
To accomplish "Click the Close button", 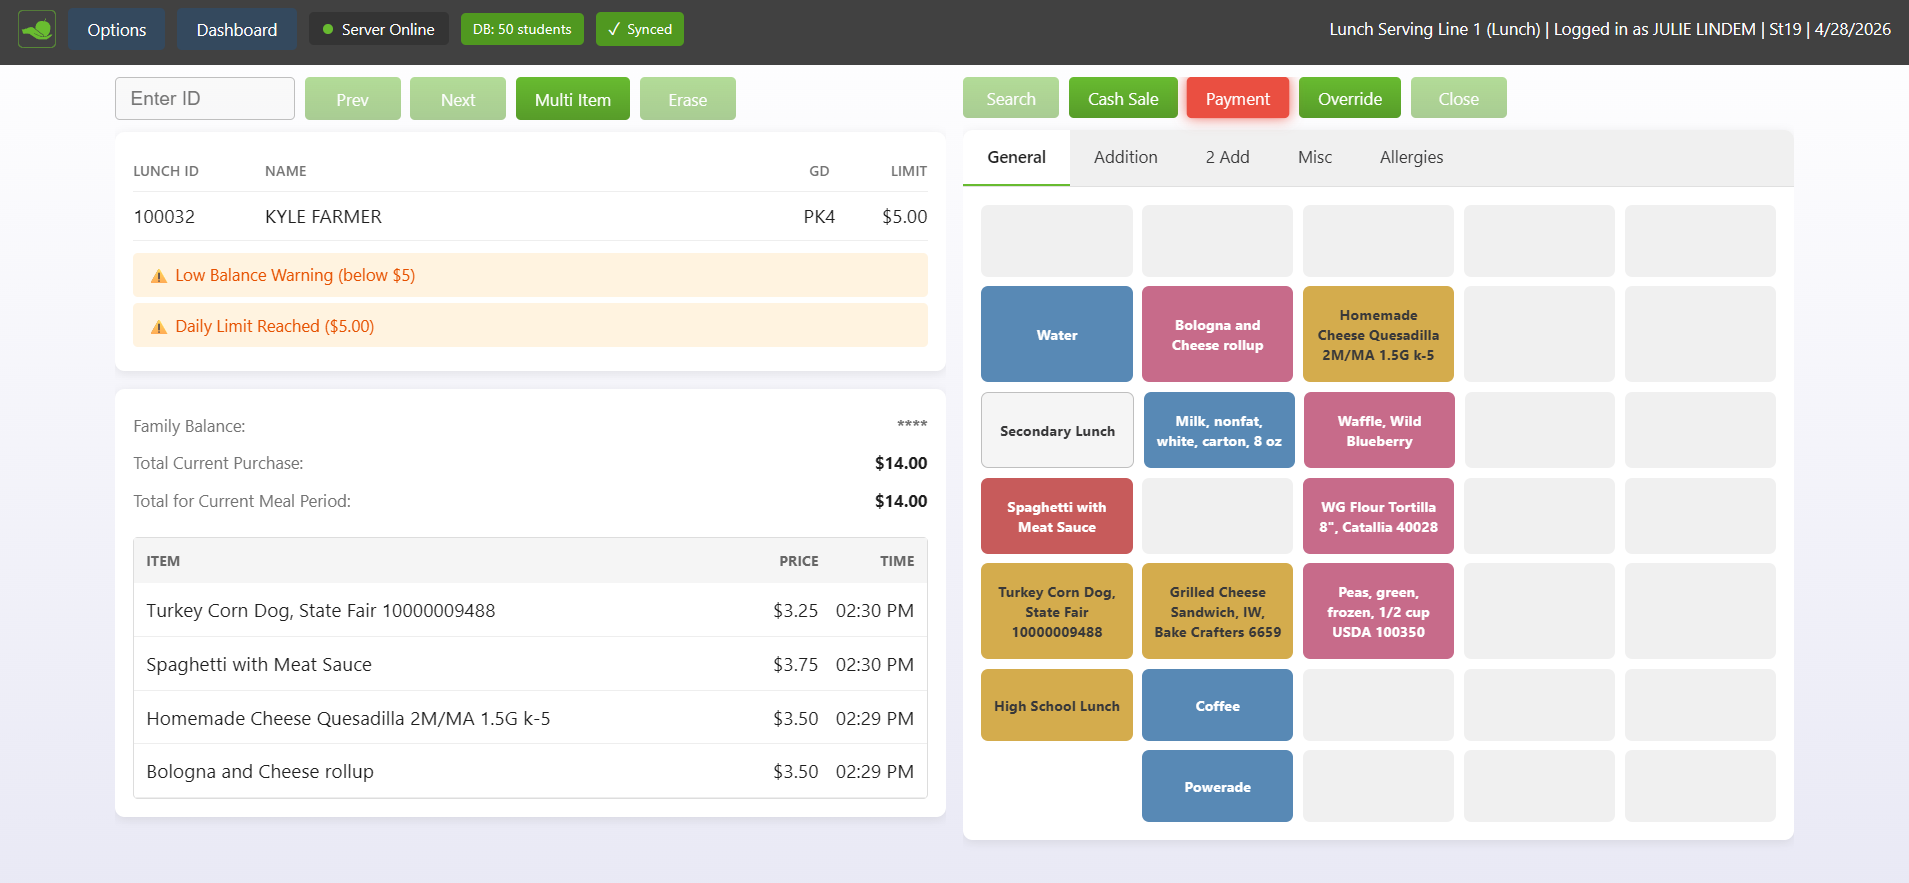I will [x=1459, y=98].
